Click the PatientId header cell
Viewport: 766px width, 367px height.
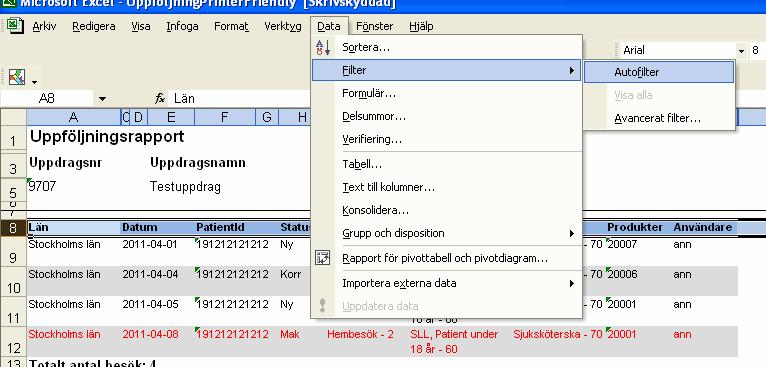click(x=220, y=227)
